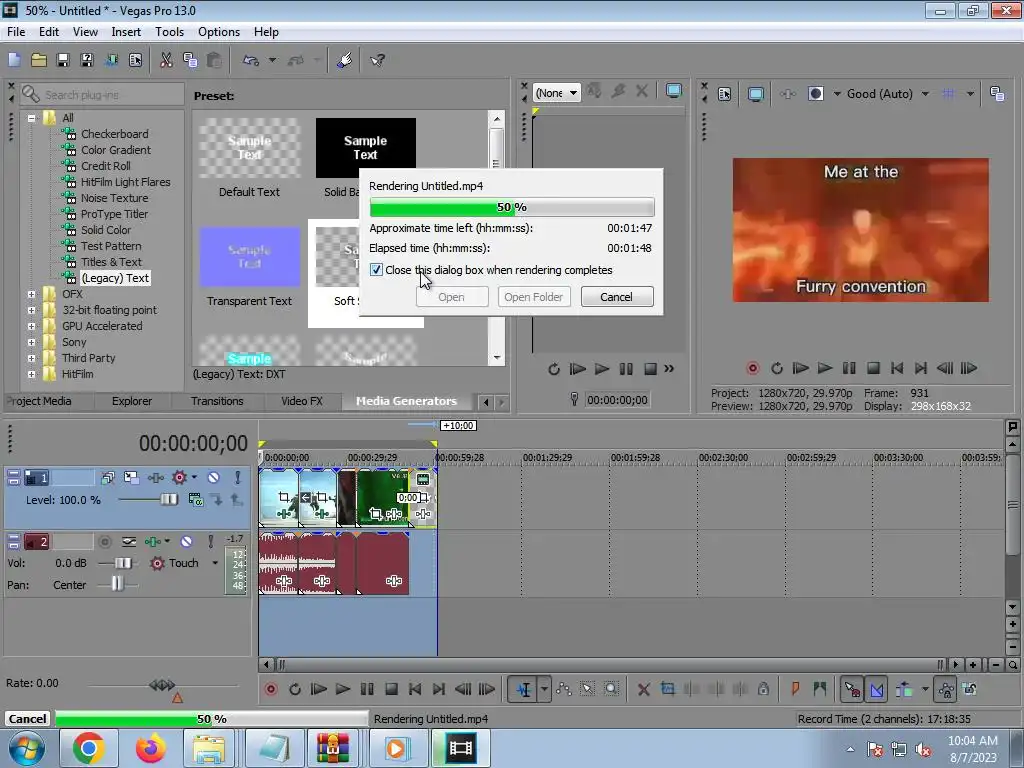1024x768 pixels.
Task: Toggle Solo on video track 1
Action: coord(238,477)
